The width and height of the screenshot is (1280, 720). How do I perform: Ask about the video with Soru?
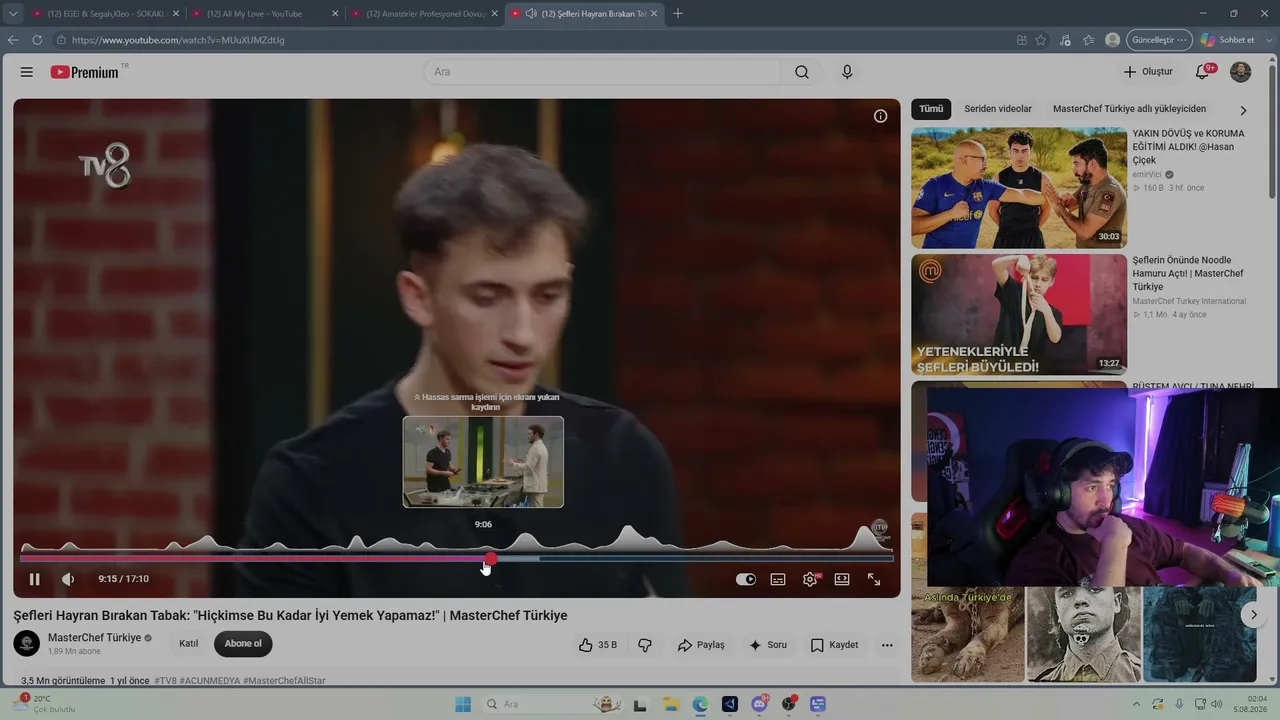pyautogui.click(x=768, y=645)
